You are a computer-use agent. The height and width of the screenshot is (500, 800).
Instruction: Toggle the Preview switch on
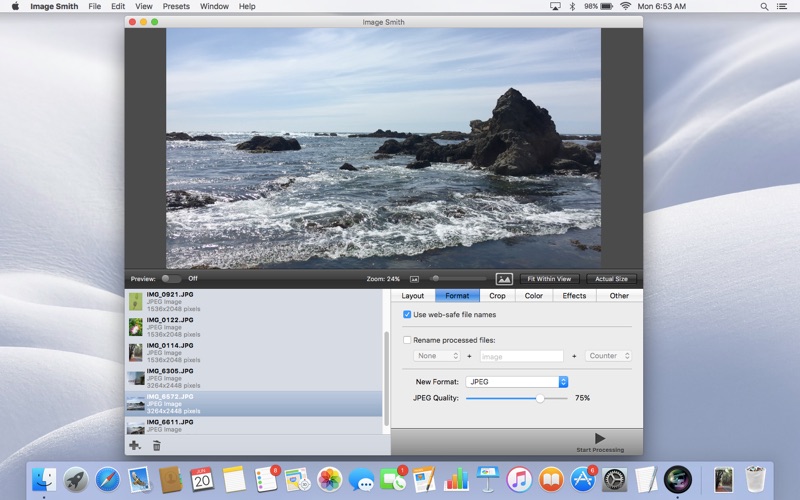point(171,279)
